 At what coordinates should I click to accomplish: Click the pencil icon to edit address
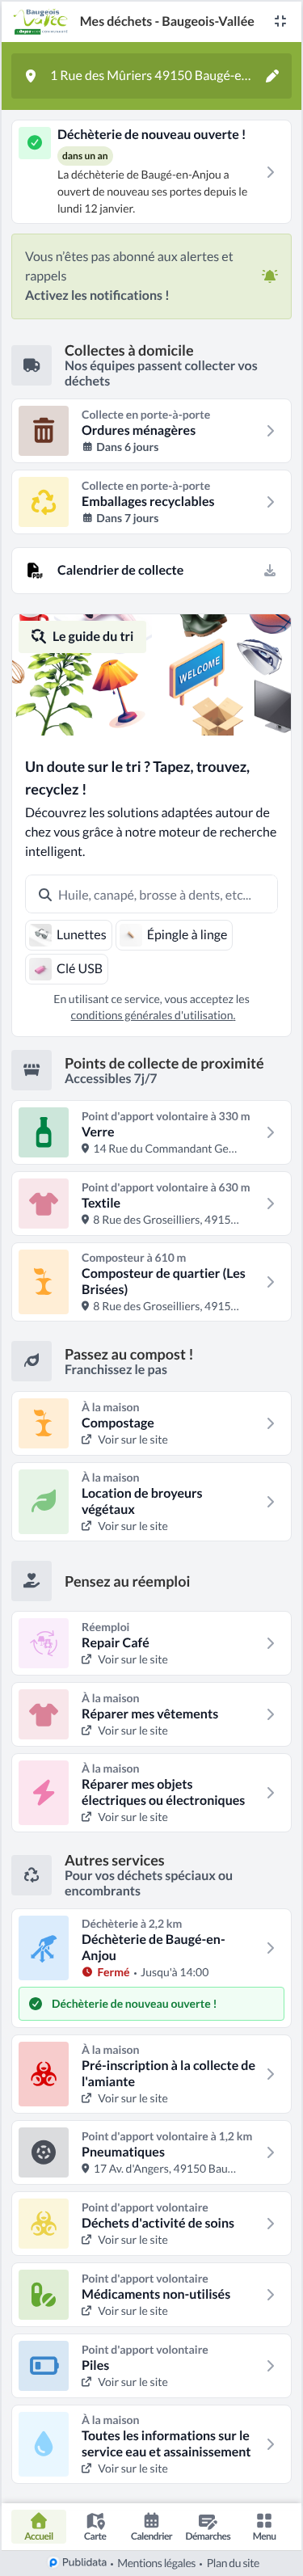point(271,76)
